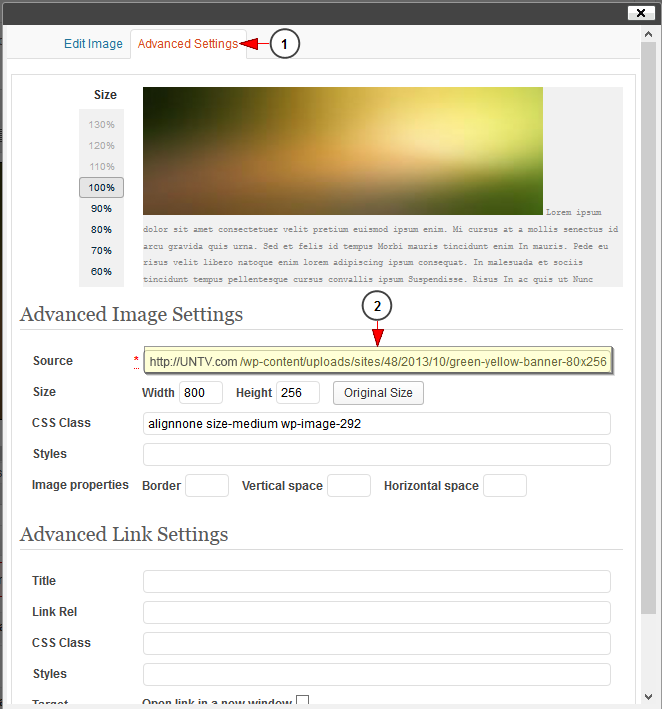Select 130% image size
Image resolution: width=662 pixels, height=709 pixels.
pos(101,124)
